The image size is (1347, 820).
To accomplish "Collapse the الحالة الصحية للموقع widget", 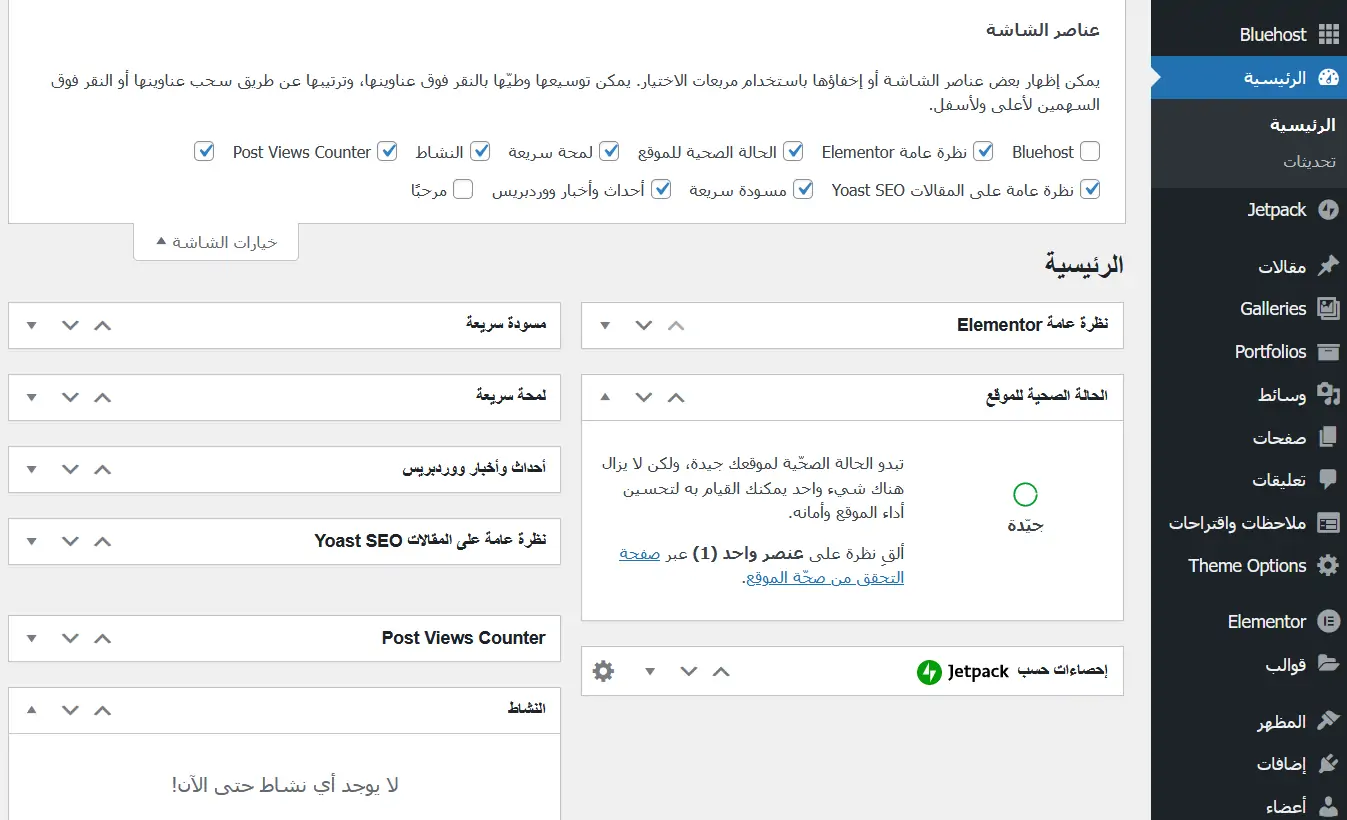I will coord(605,397).
